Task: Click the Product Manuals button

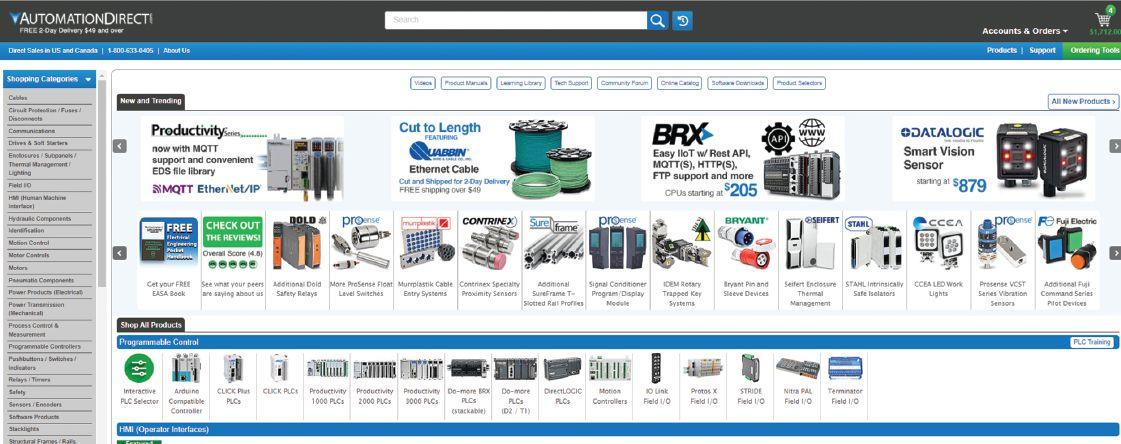Action: (466, 83)
